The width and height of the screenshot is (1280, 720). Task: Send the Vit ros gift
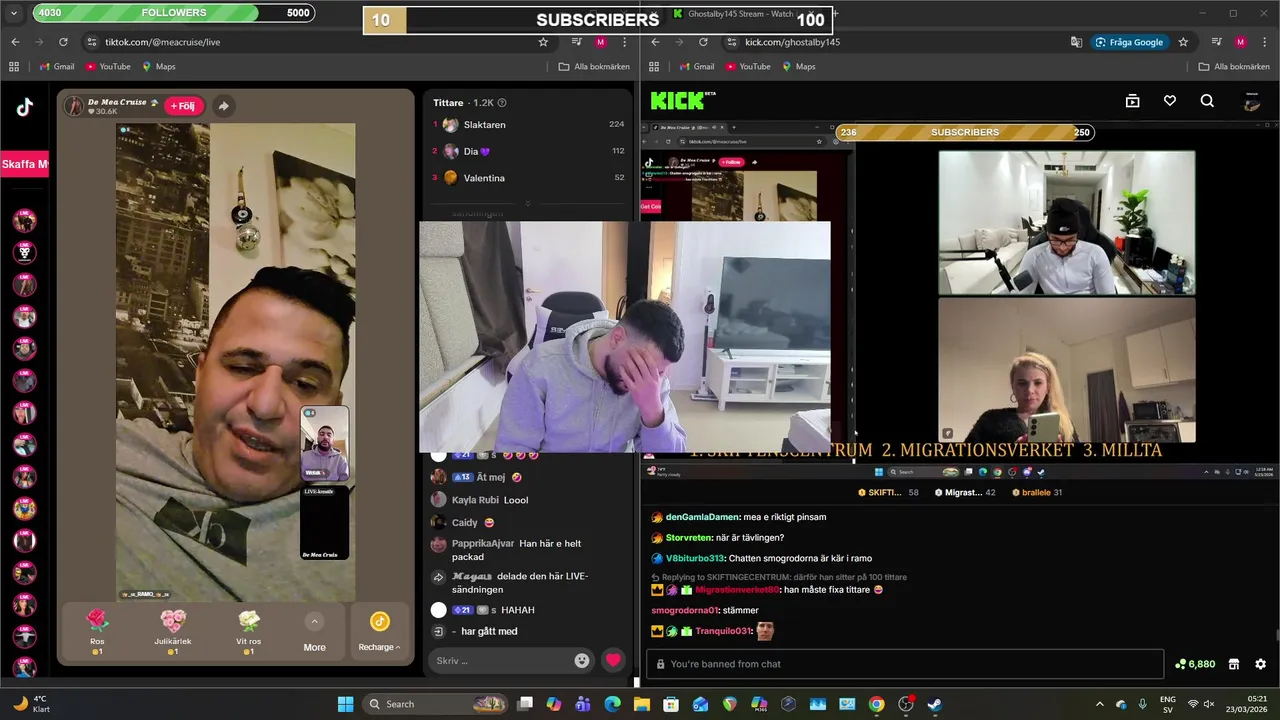click(x=249, y=631)
